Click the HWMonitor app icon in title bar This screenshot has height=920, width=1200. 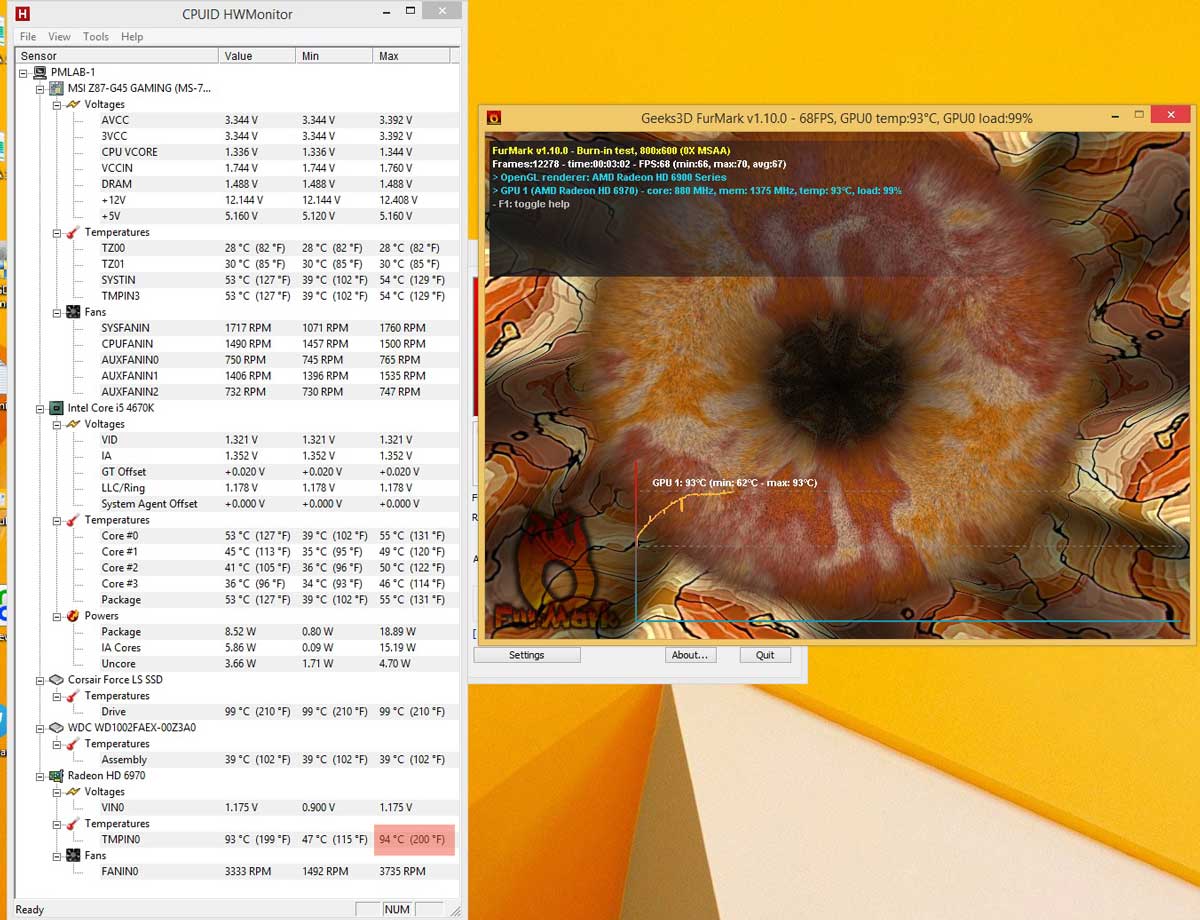pos(23,14)
